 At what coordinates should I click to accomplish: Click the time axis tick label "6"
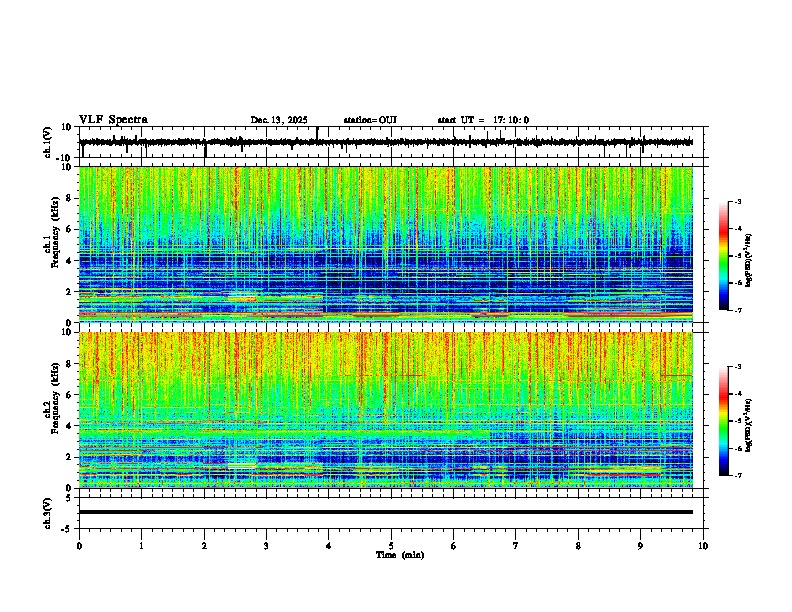[x=454, y=546]
